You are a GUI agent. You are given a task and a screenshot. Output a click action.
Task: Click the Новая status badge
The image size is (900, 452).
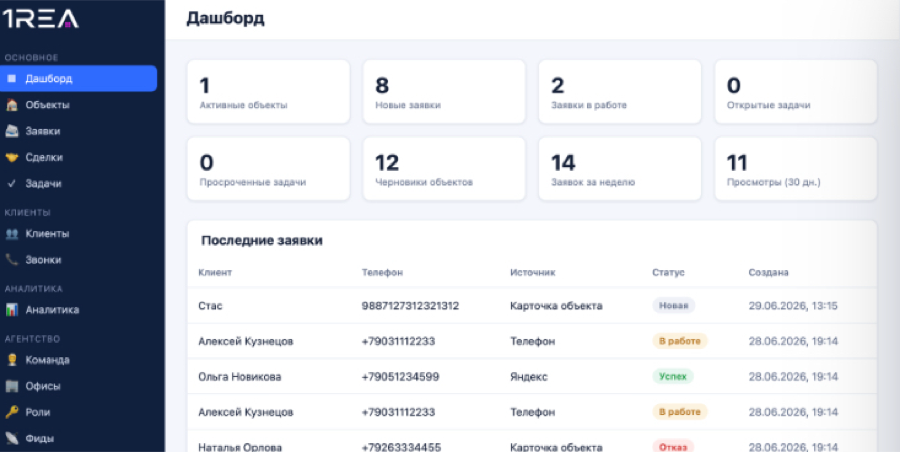coord(673,306)
